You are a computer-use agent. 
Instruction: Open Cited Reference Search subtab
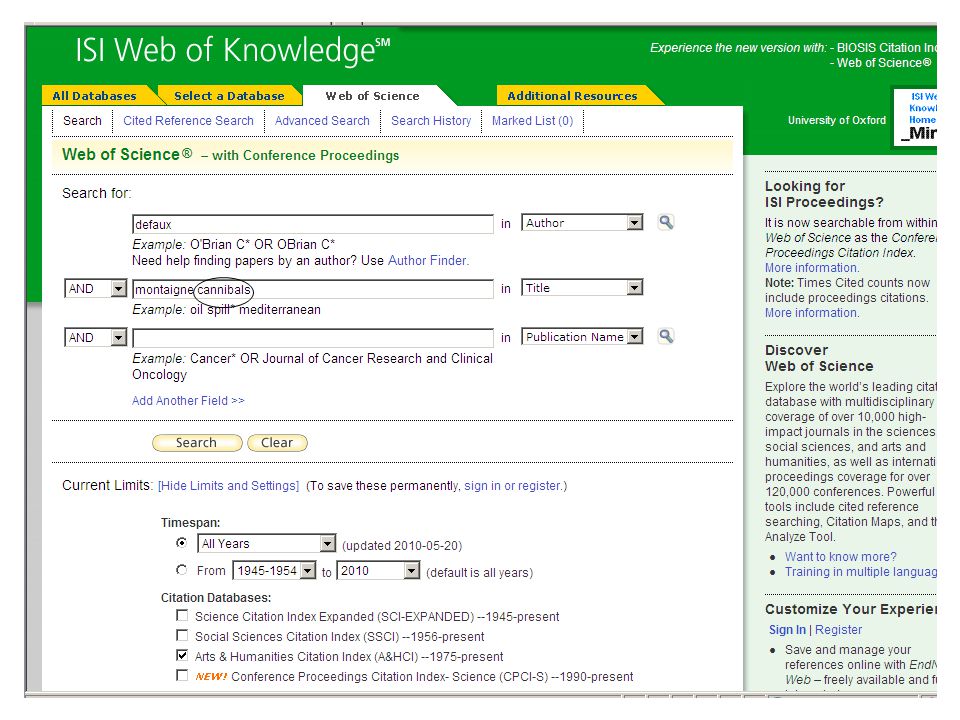tap(189, 121)
